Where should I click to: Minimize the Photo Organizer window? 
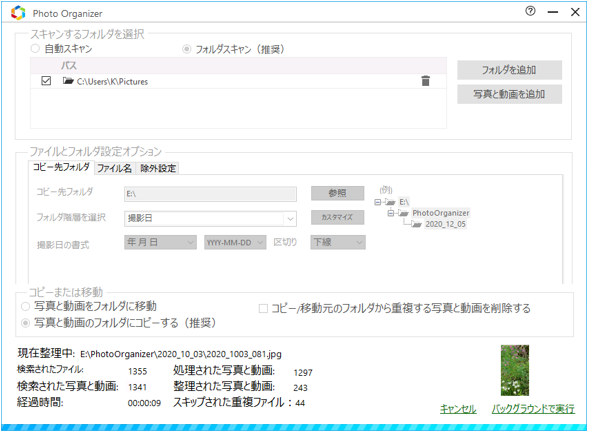click(x=553, y=12)
